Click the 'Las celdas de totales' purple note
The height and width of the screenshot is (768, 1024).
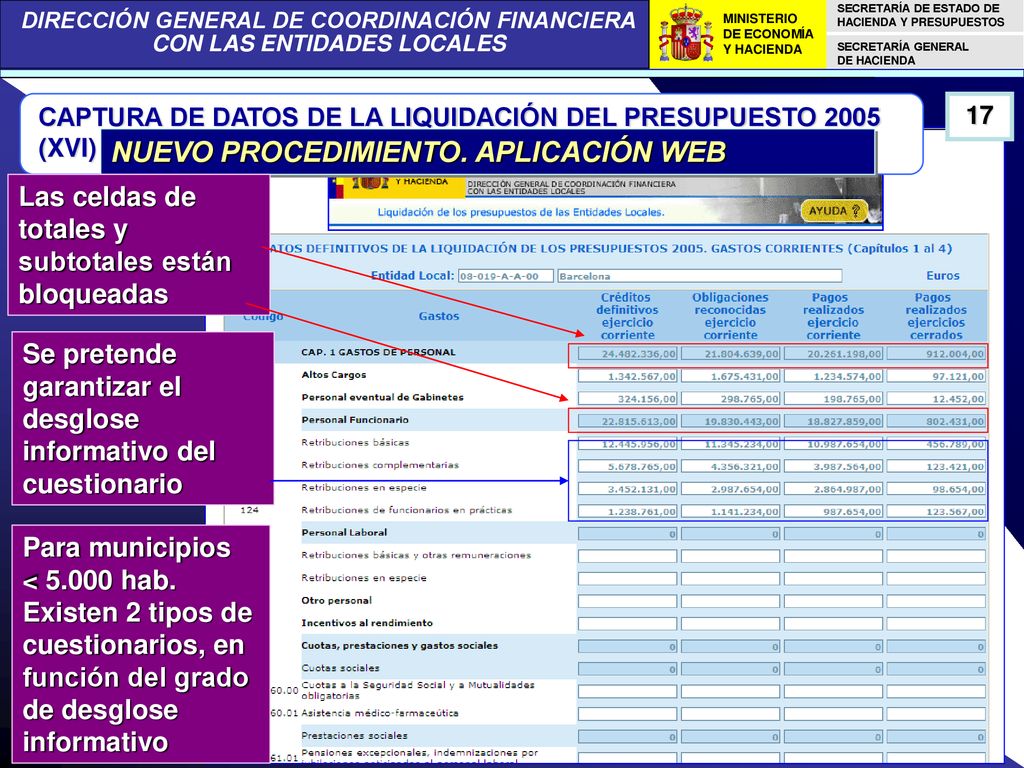(138, 246)
